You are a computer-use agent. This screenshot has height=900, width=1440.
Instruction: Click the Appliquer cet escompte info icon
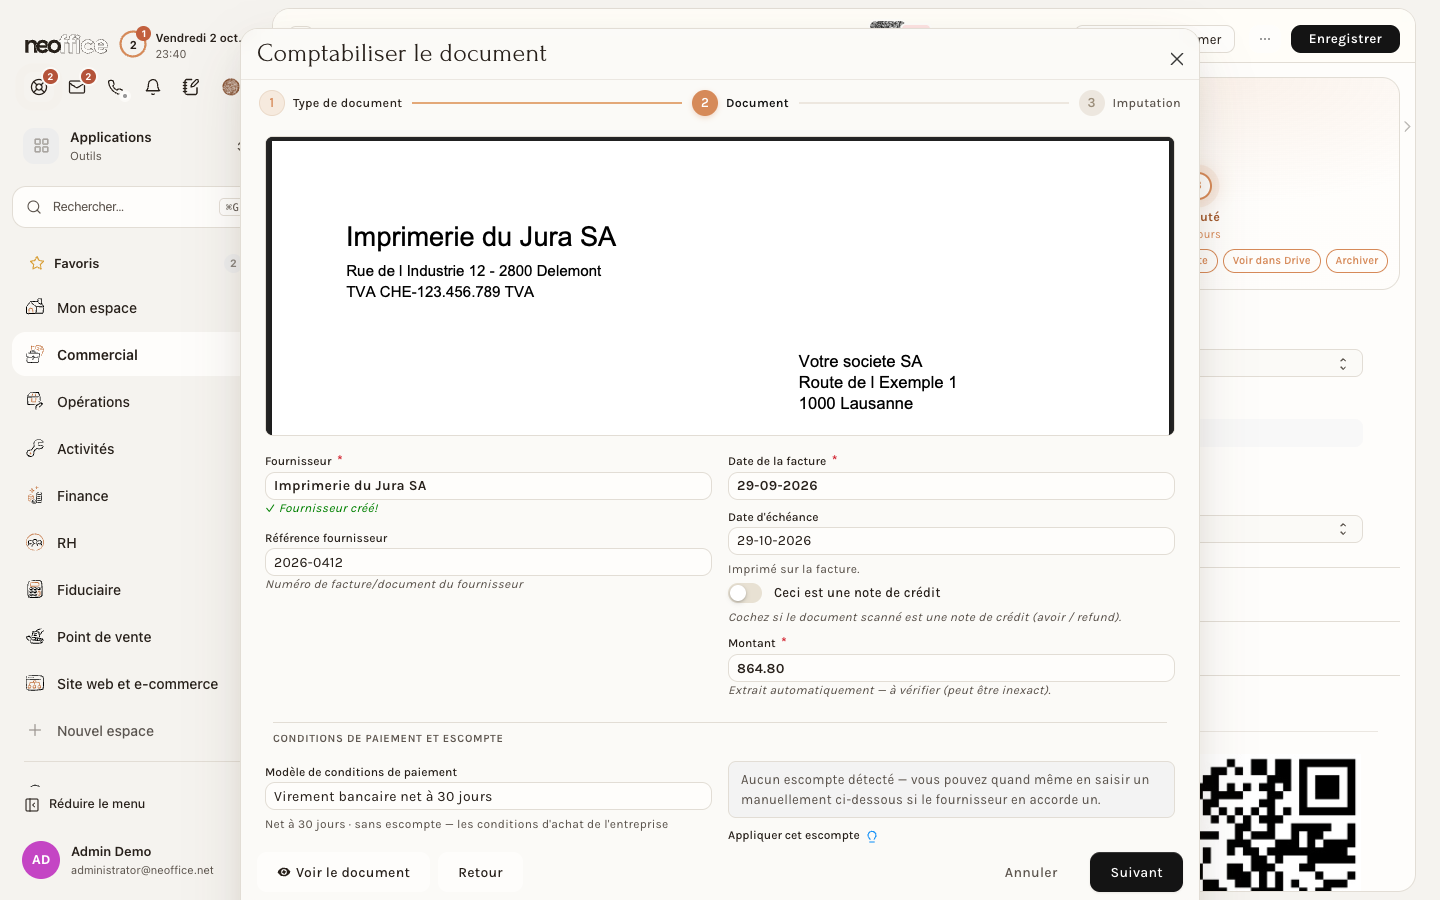coord(872,836)
